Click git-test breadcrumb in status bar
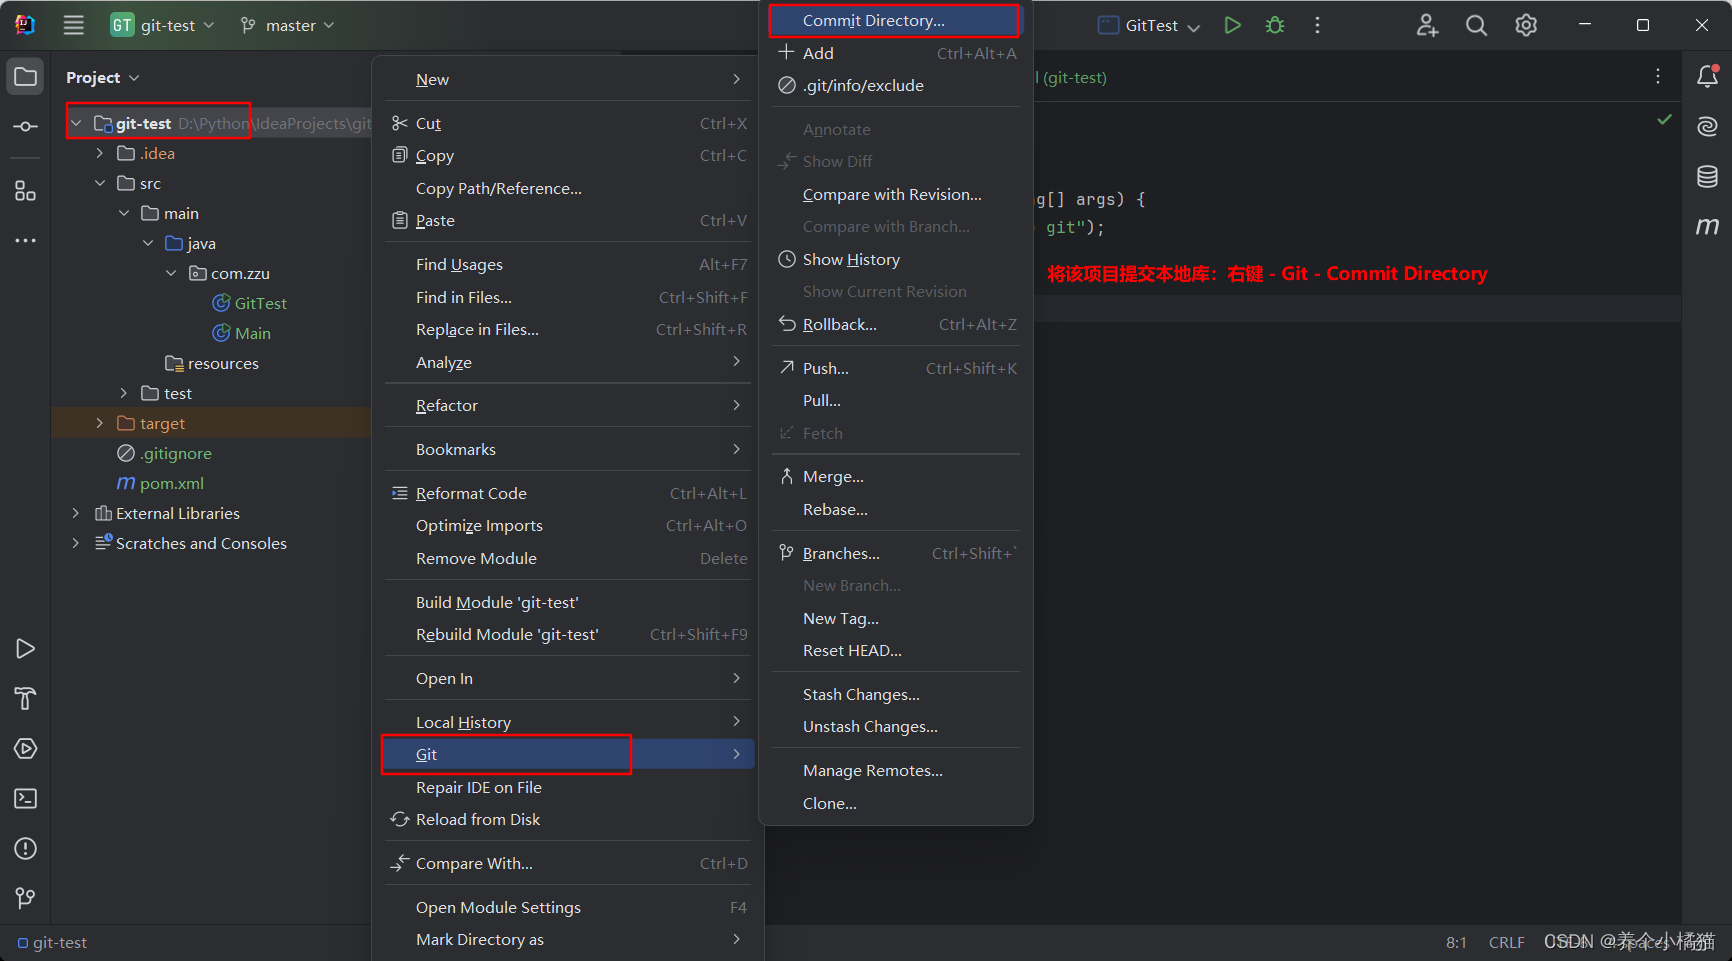Viewport: 1732px width, 961px height. point(52,942)
